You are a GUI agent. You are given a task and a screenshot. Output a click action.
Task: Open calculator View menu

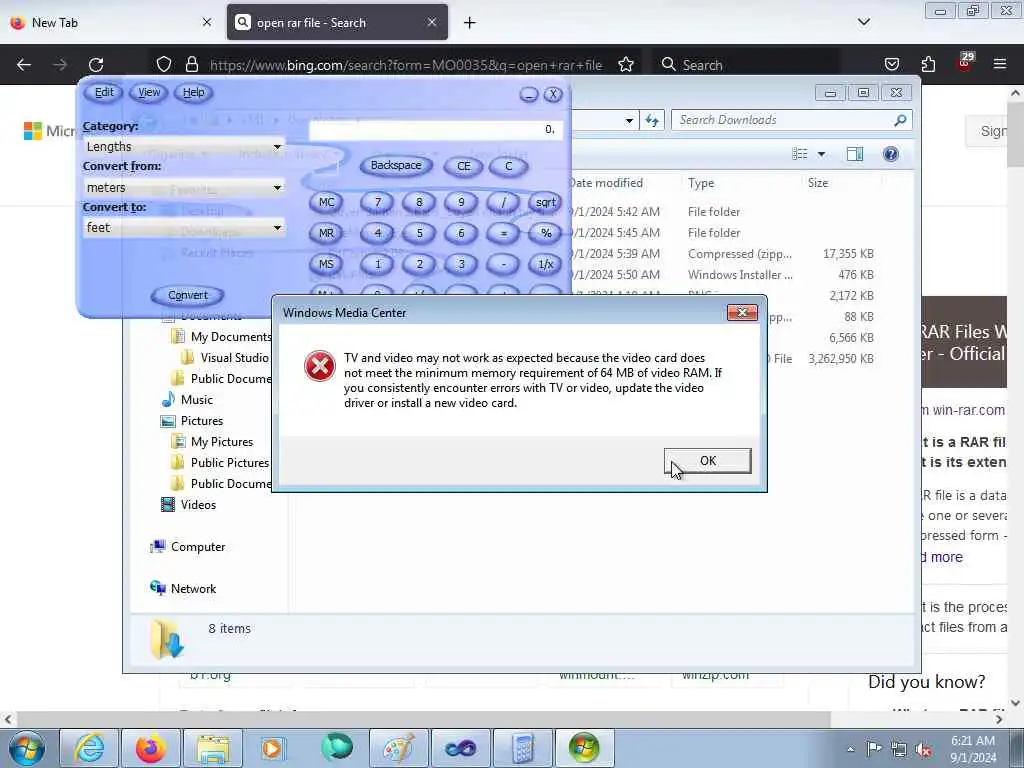click(x=149, y=93)
